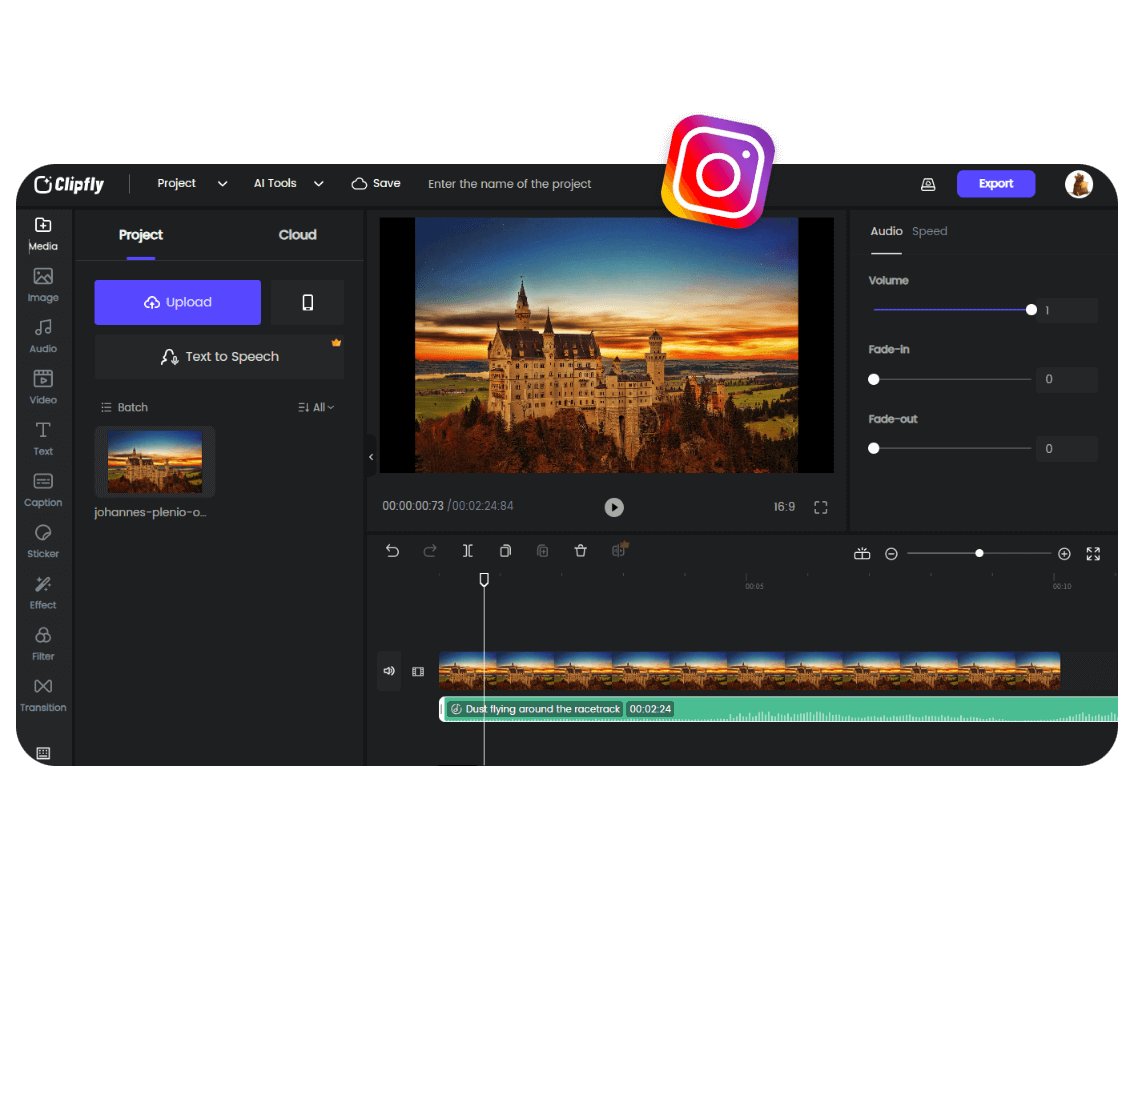Delete selected clip with trash icon

580,551
